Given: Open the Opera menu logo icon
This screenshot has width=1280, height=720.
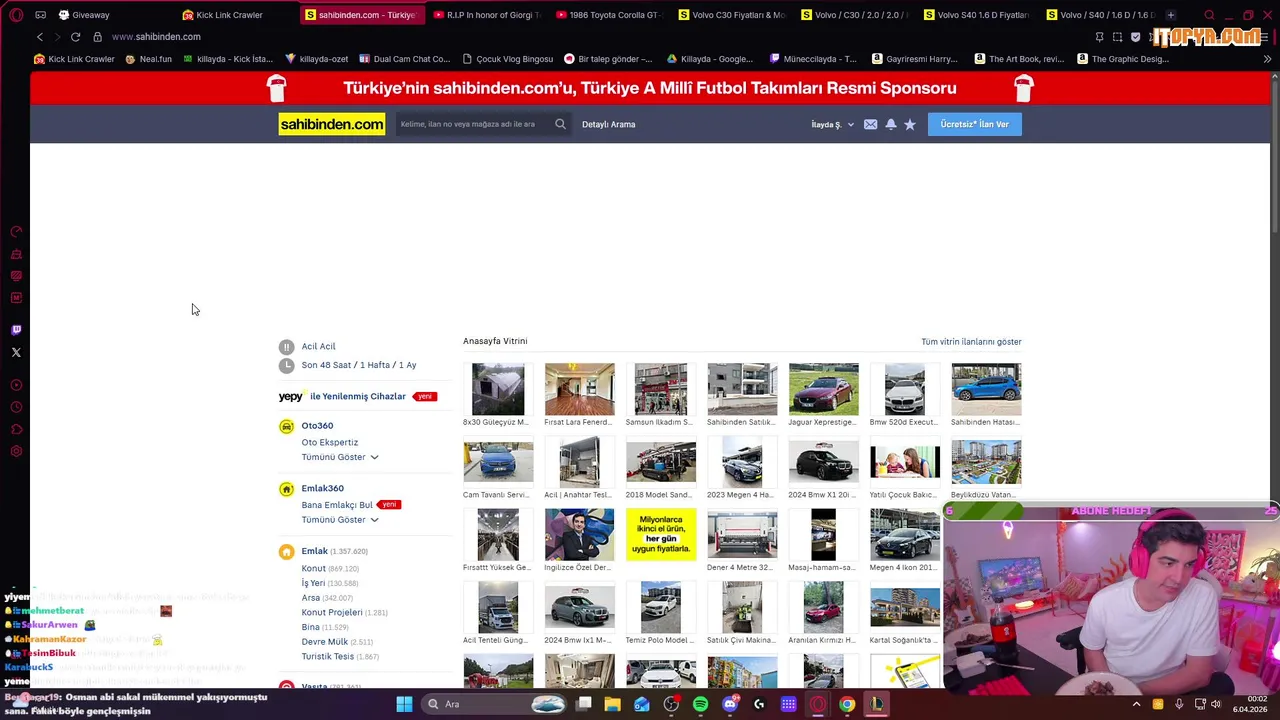Looking at the screenshot, I should 16,15.
